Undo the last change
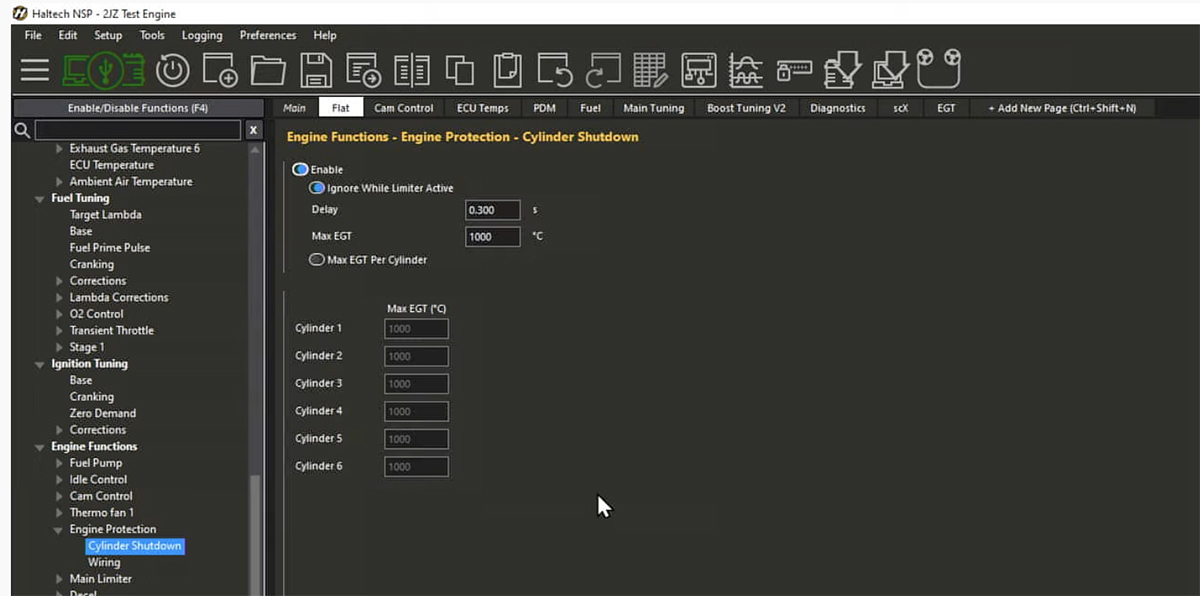This screenshot has height=596, width=1200. point(556,70)
